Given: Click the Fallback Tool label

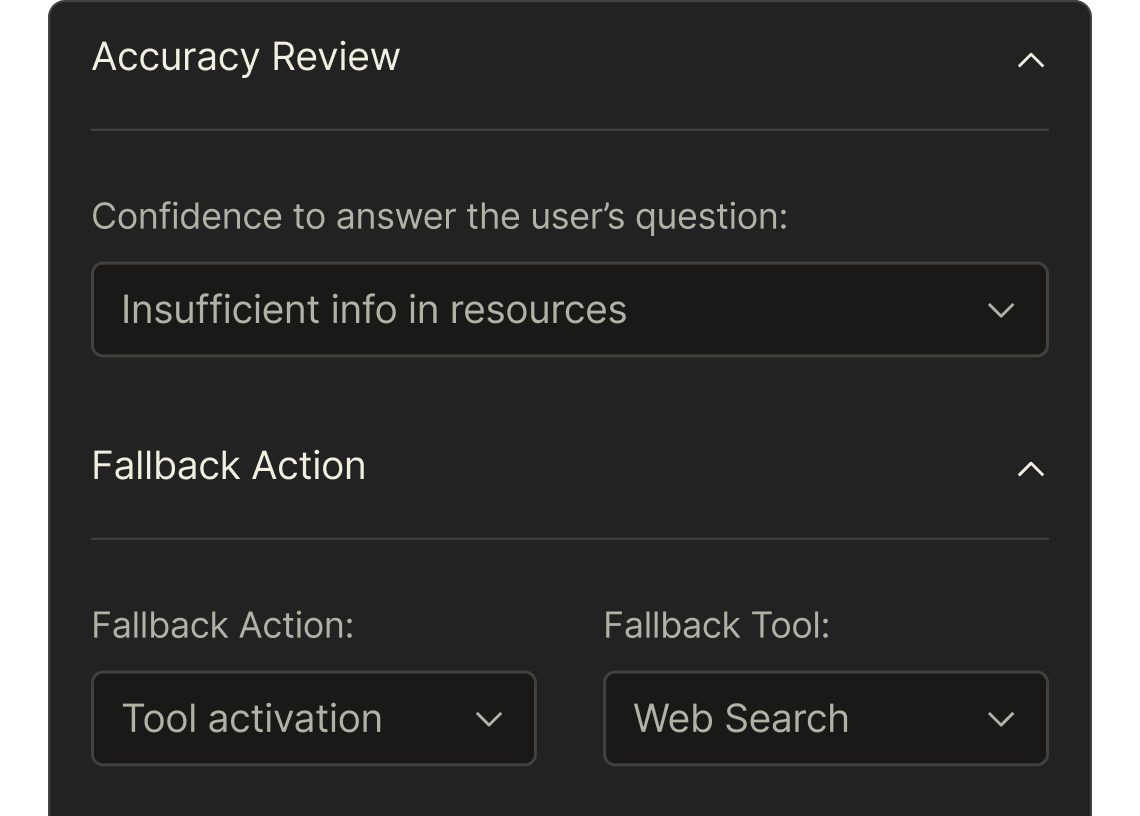Looking at the screenshot, I should [716, 624].
